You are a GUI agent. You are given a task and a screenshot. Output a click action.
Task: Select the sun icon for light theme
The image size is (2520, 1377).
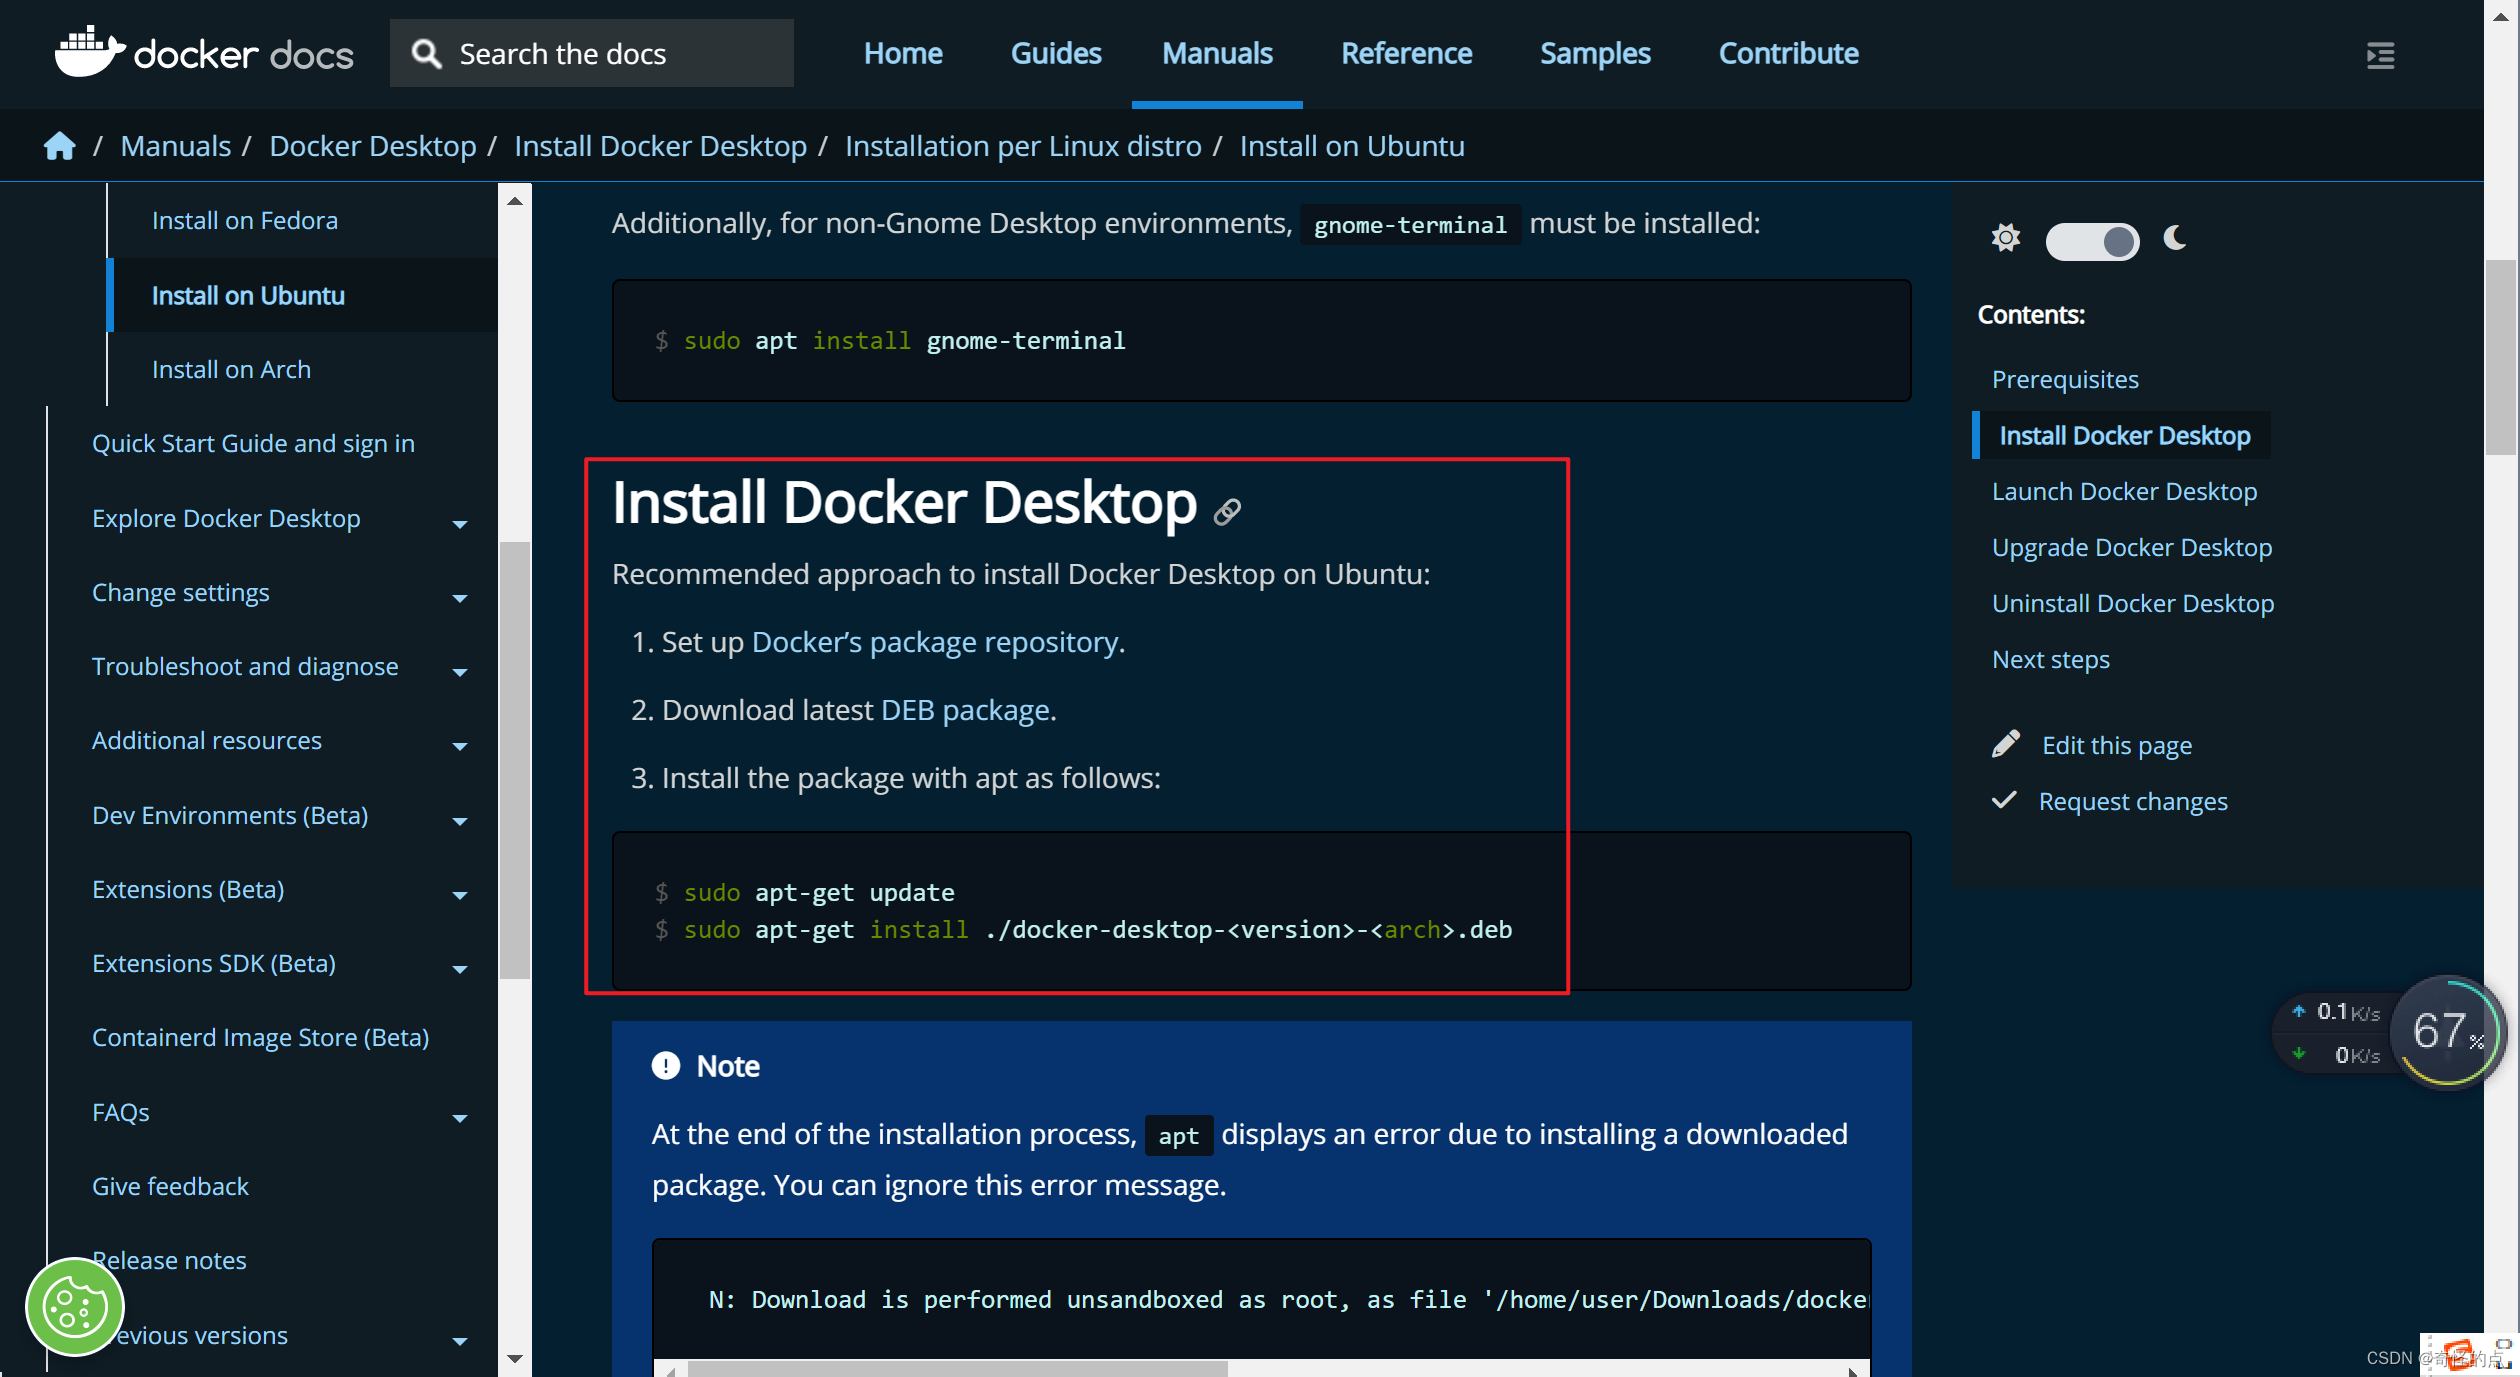2006,238
